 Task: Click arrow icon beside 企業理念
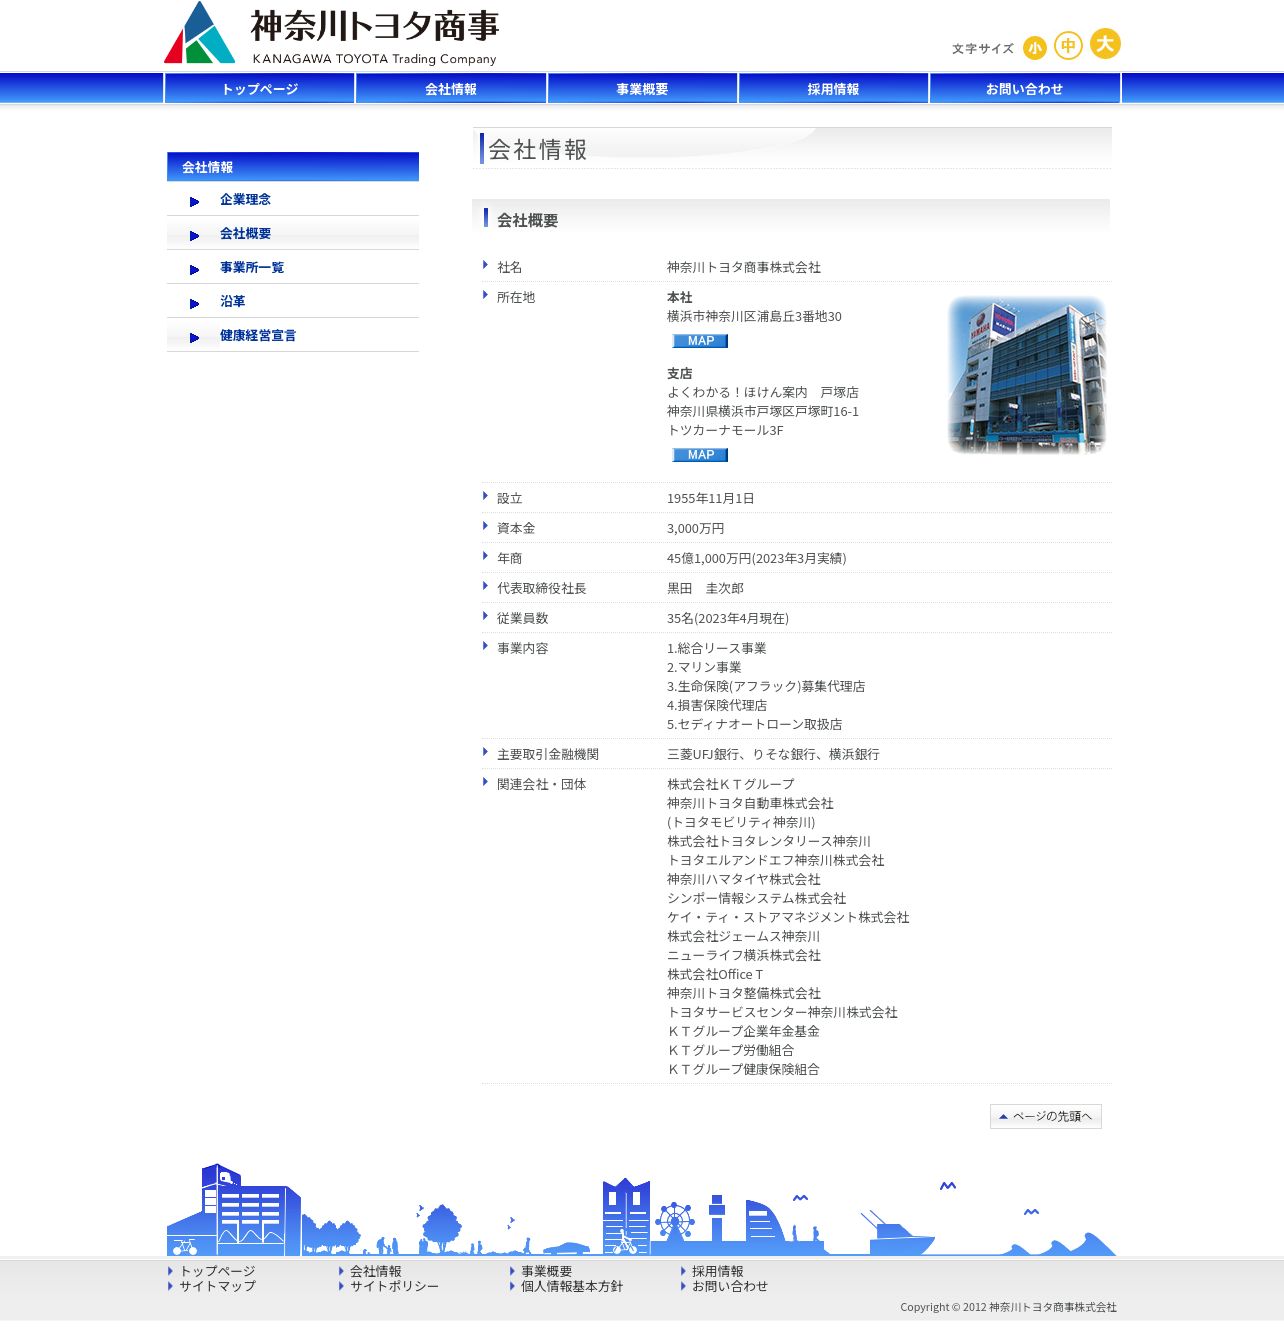point(194,202)
